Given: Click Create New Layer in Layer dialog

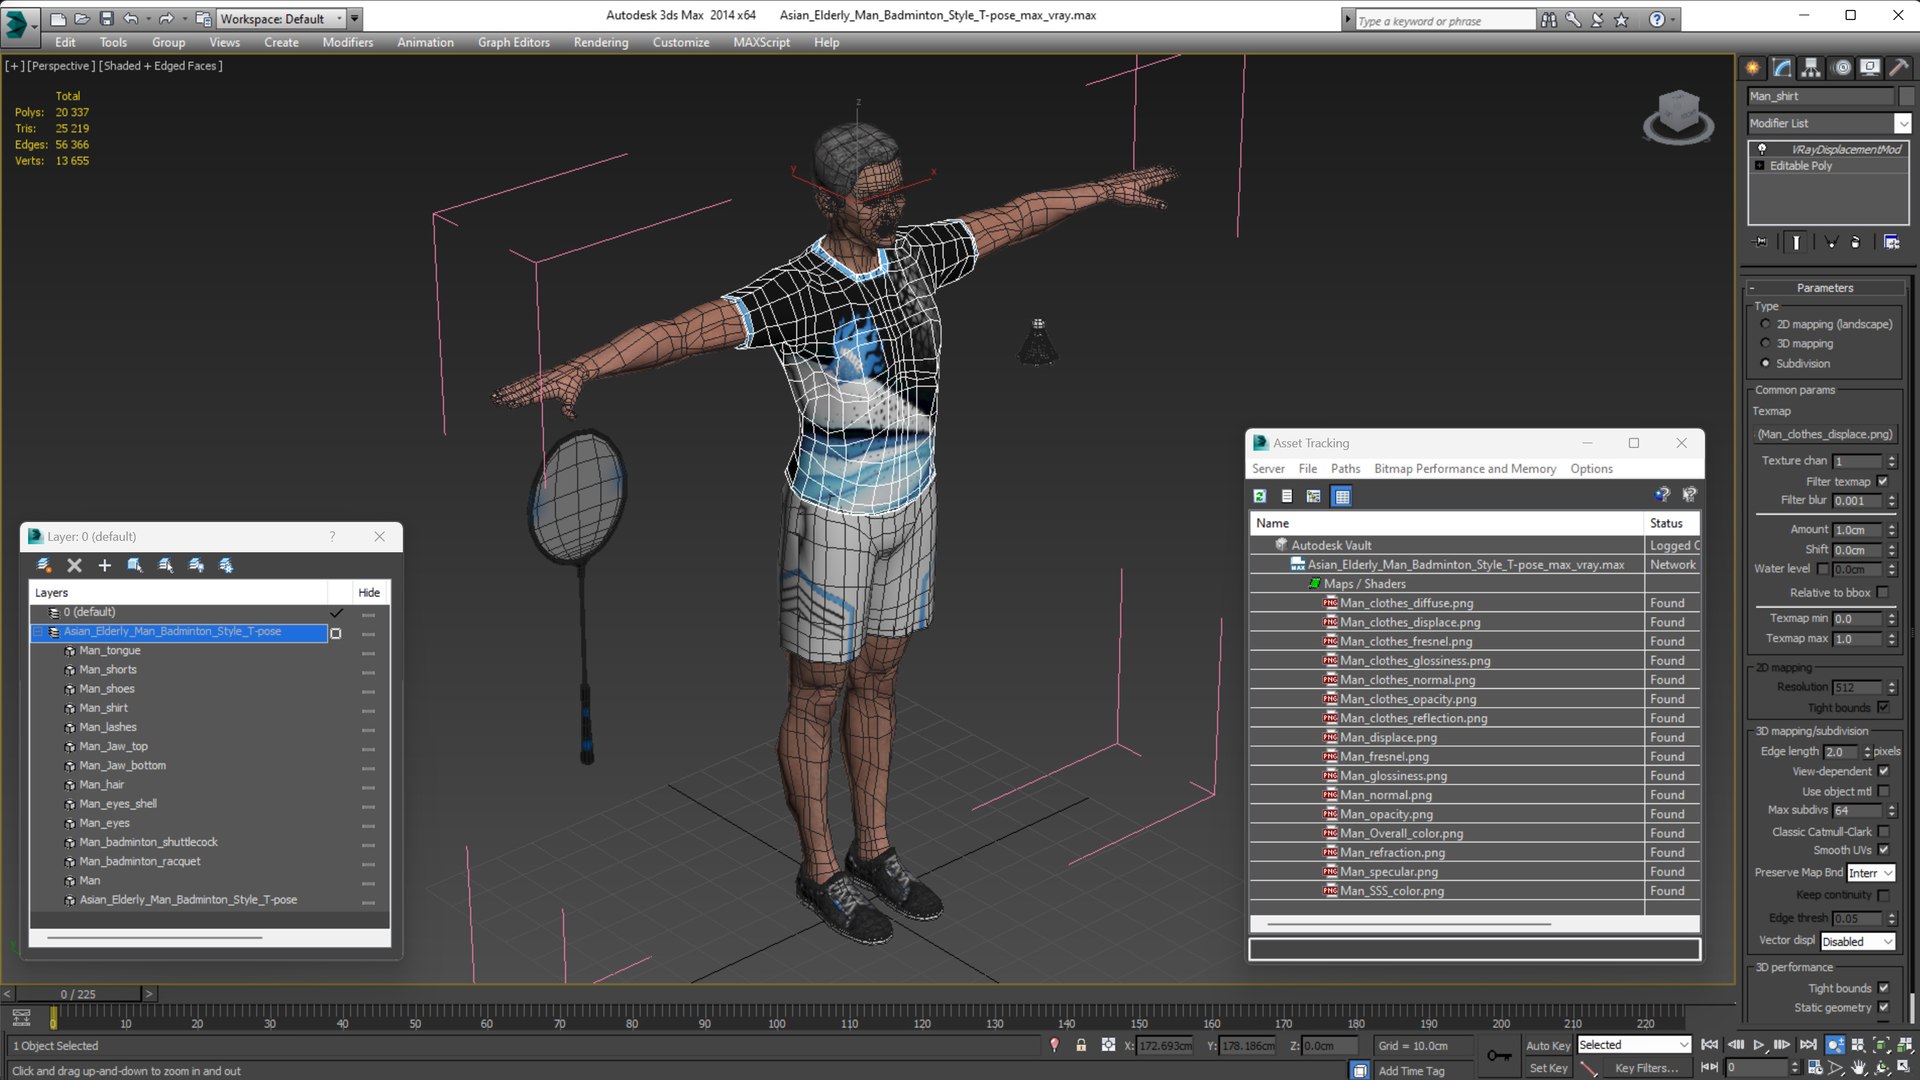Looking at the screenshot, I should [44, 565].
